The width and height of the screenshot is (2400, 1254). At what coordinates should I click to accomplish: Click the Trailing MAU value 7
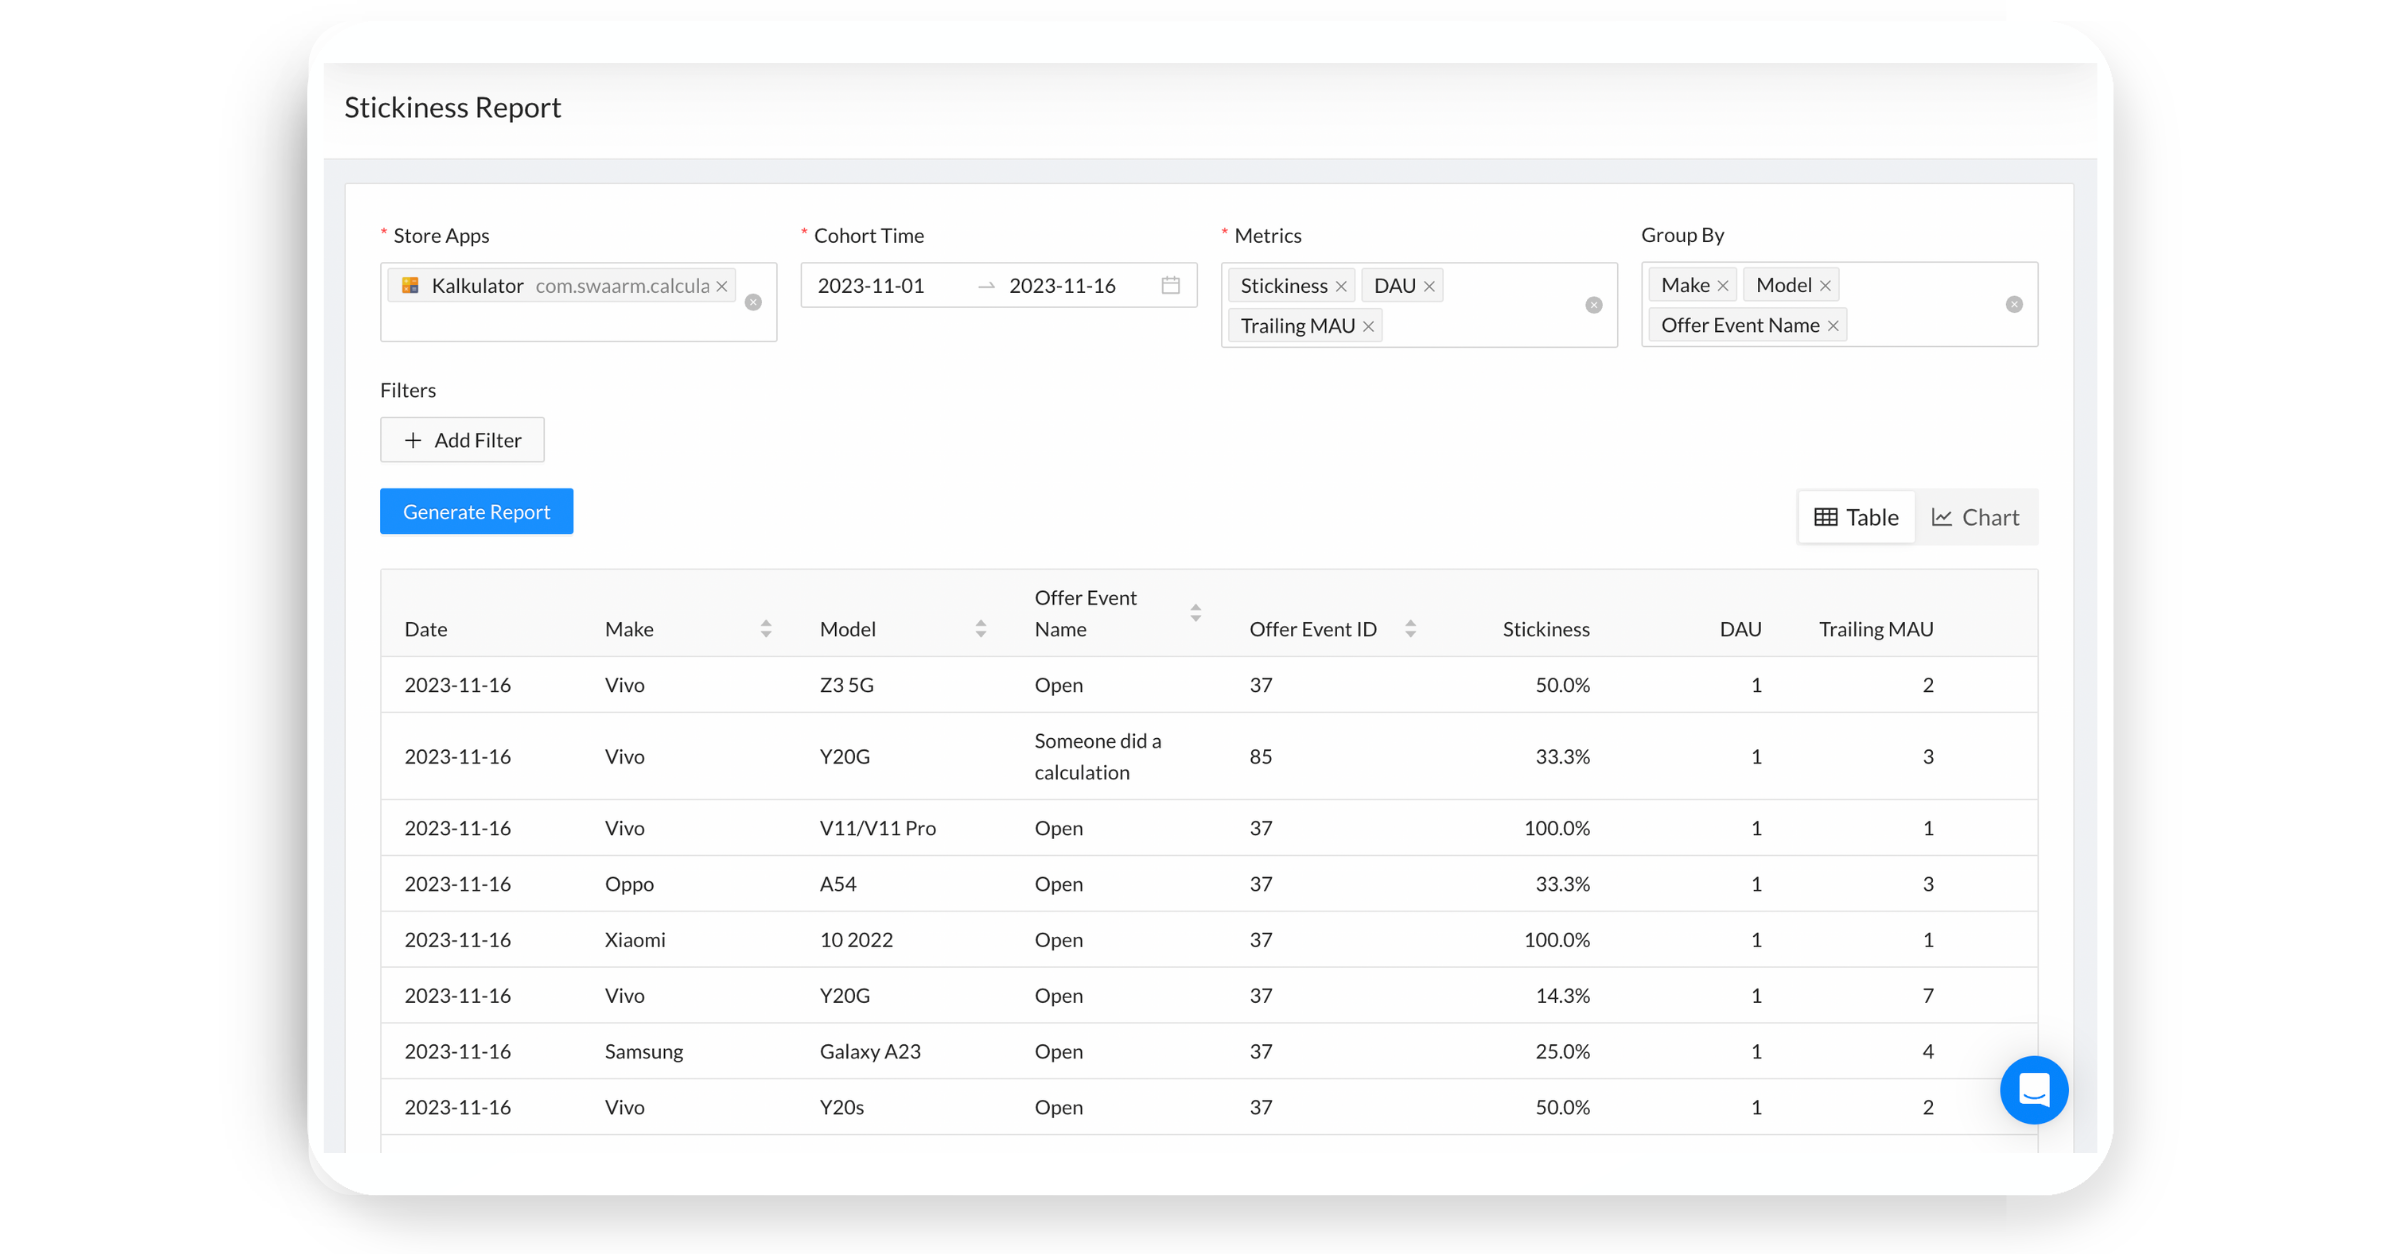pos(1928,995)
